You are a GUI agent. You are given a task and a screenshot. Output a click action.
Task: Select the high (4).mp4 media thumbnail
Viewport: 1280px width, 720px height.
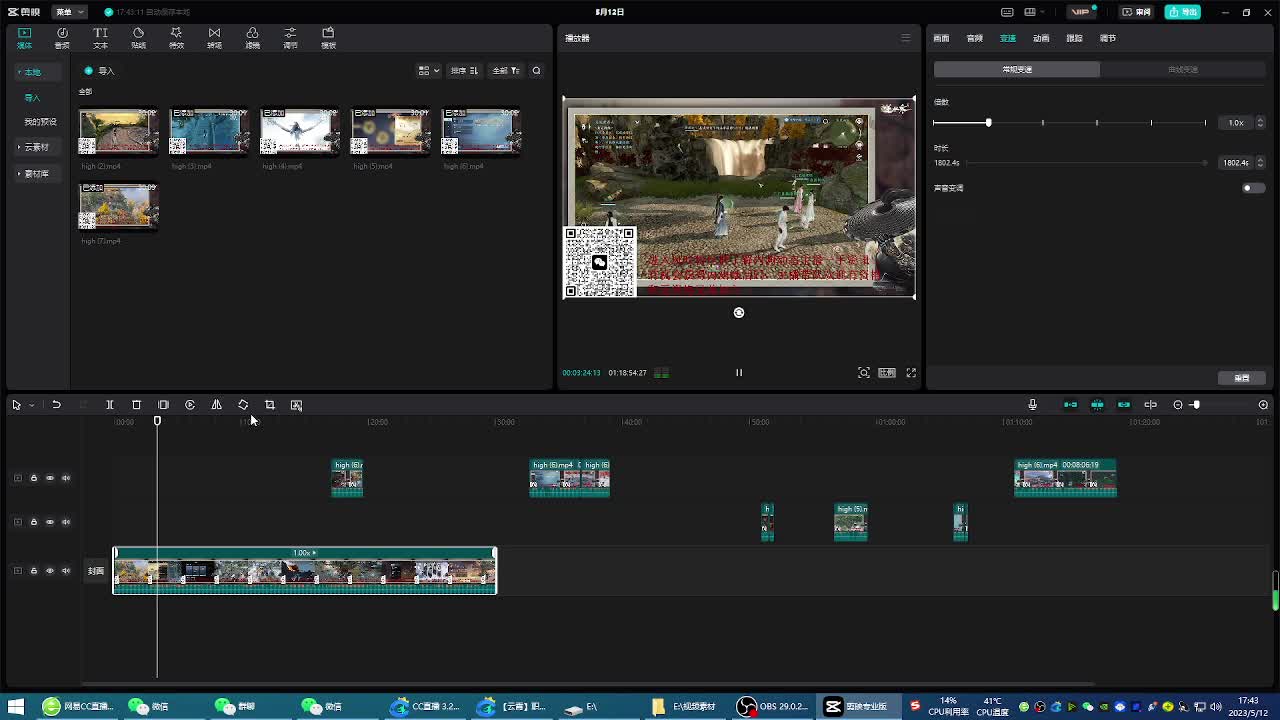[299, 131]
